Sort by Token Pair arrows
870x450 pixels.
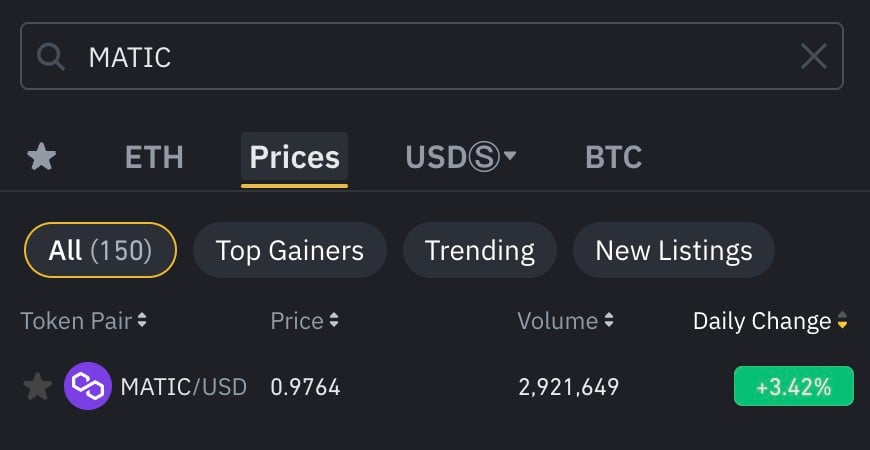coord(142,320)
